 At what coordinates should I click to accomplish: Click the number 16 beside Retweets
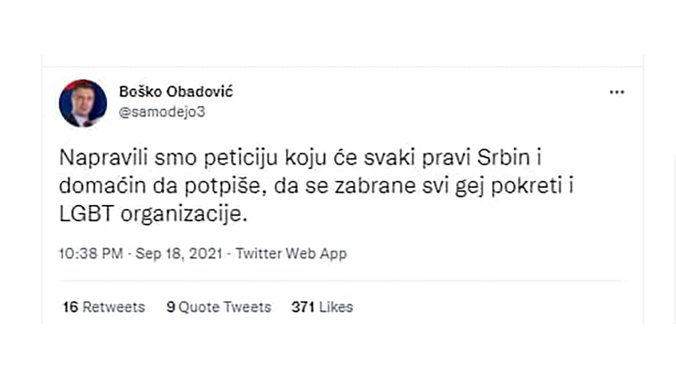click(70, 307)
